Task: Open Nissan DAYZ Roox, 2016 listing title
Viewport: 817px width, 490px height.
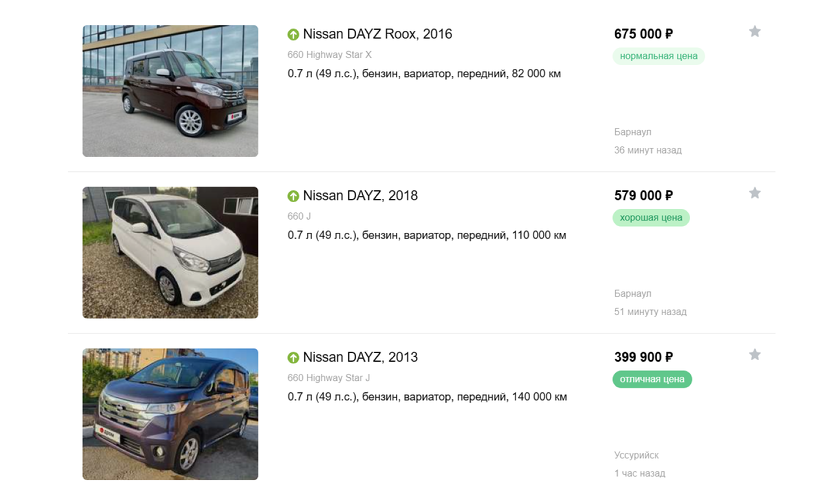Action: (377, 34)
